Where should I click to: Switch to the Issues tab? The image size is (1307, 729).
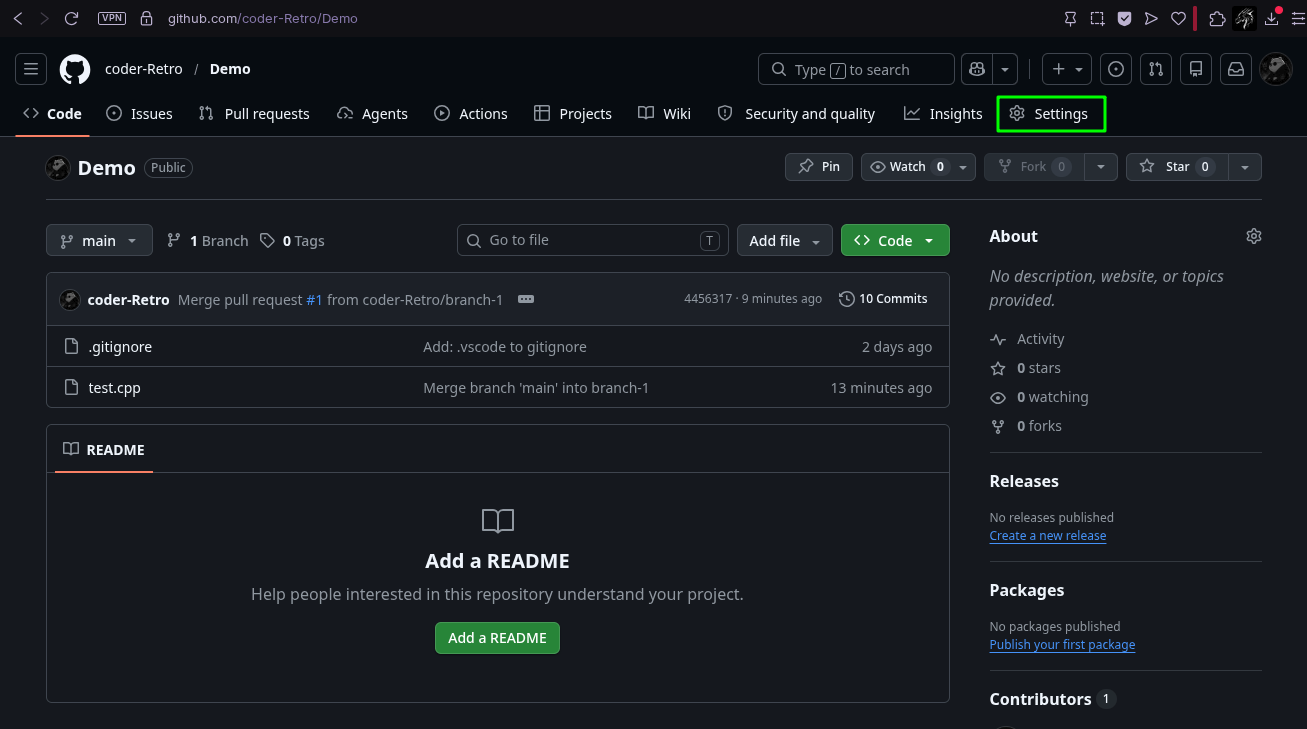pyautogui.click(x=140, y=114)
